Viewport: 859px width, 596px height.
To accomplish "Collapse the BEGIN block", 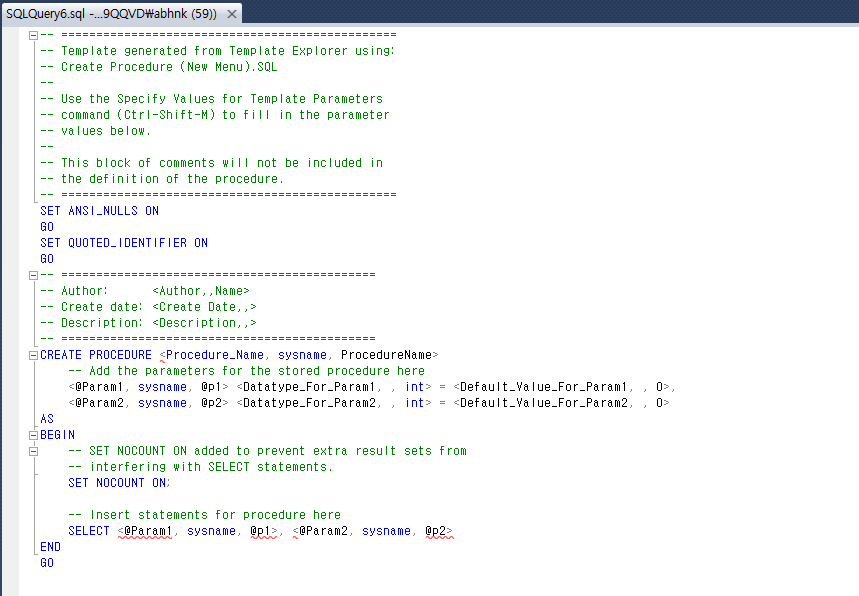I will tap(34, 435).
